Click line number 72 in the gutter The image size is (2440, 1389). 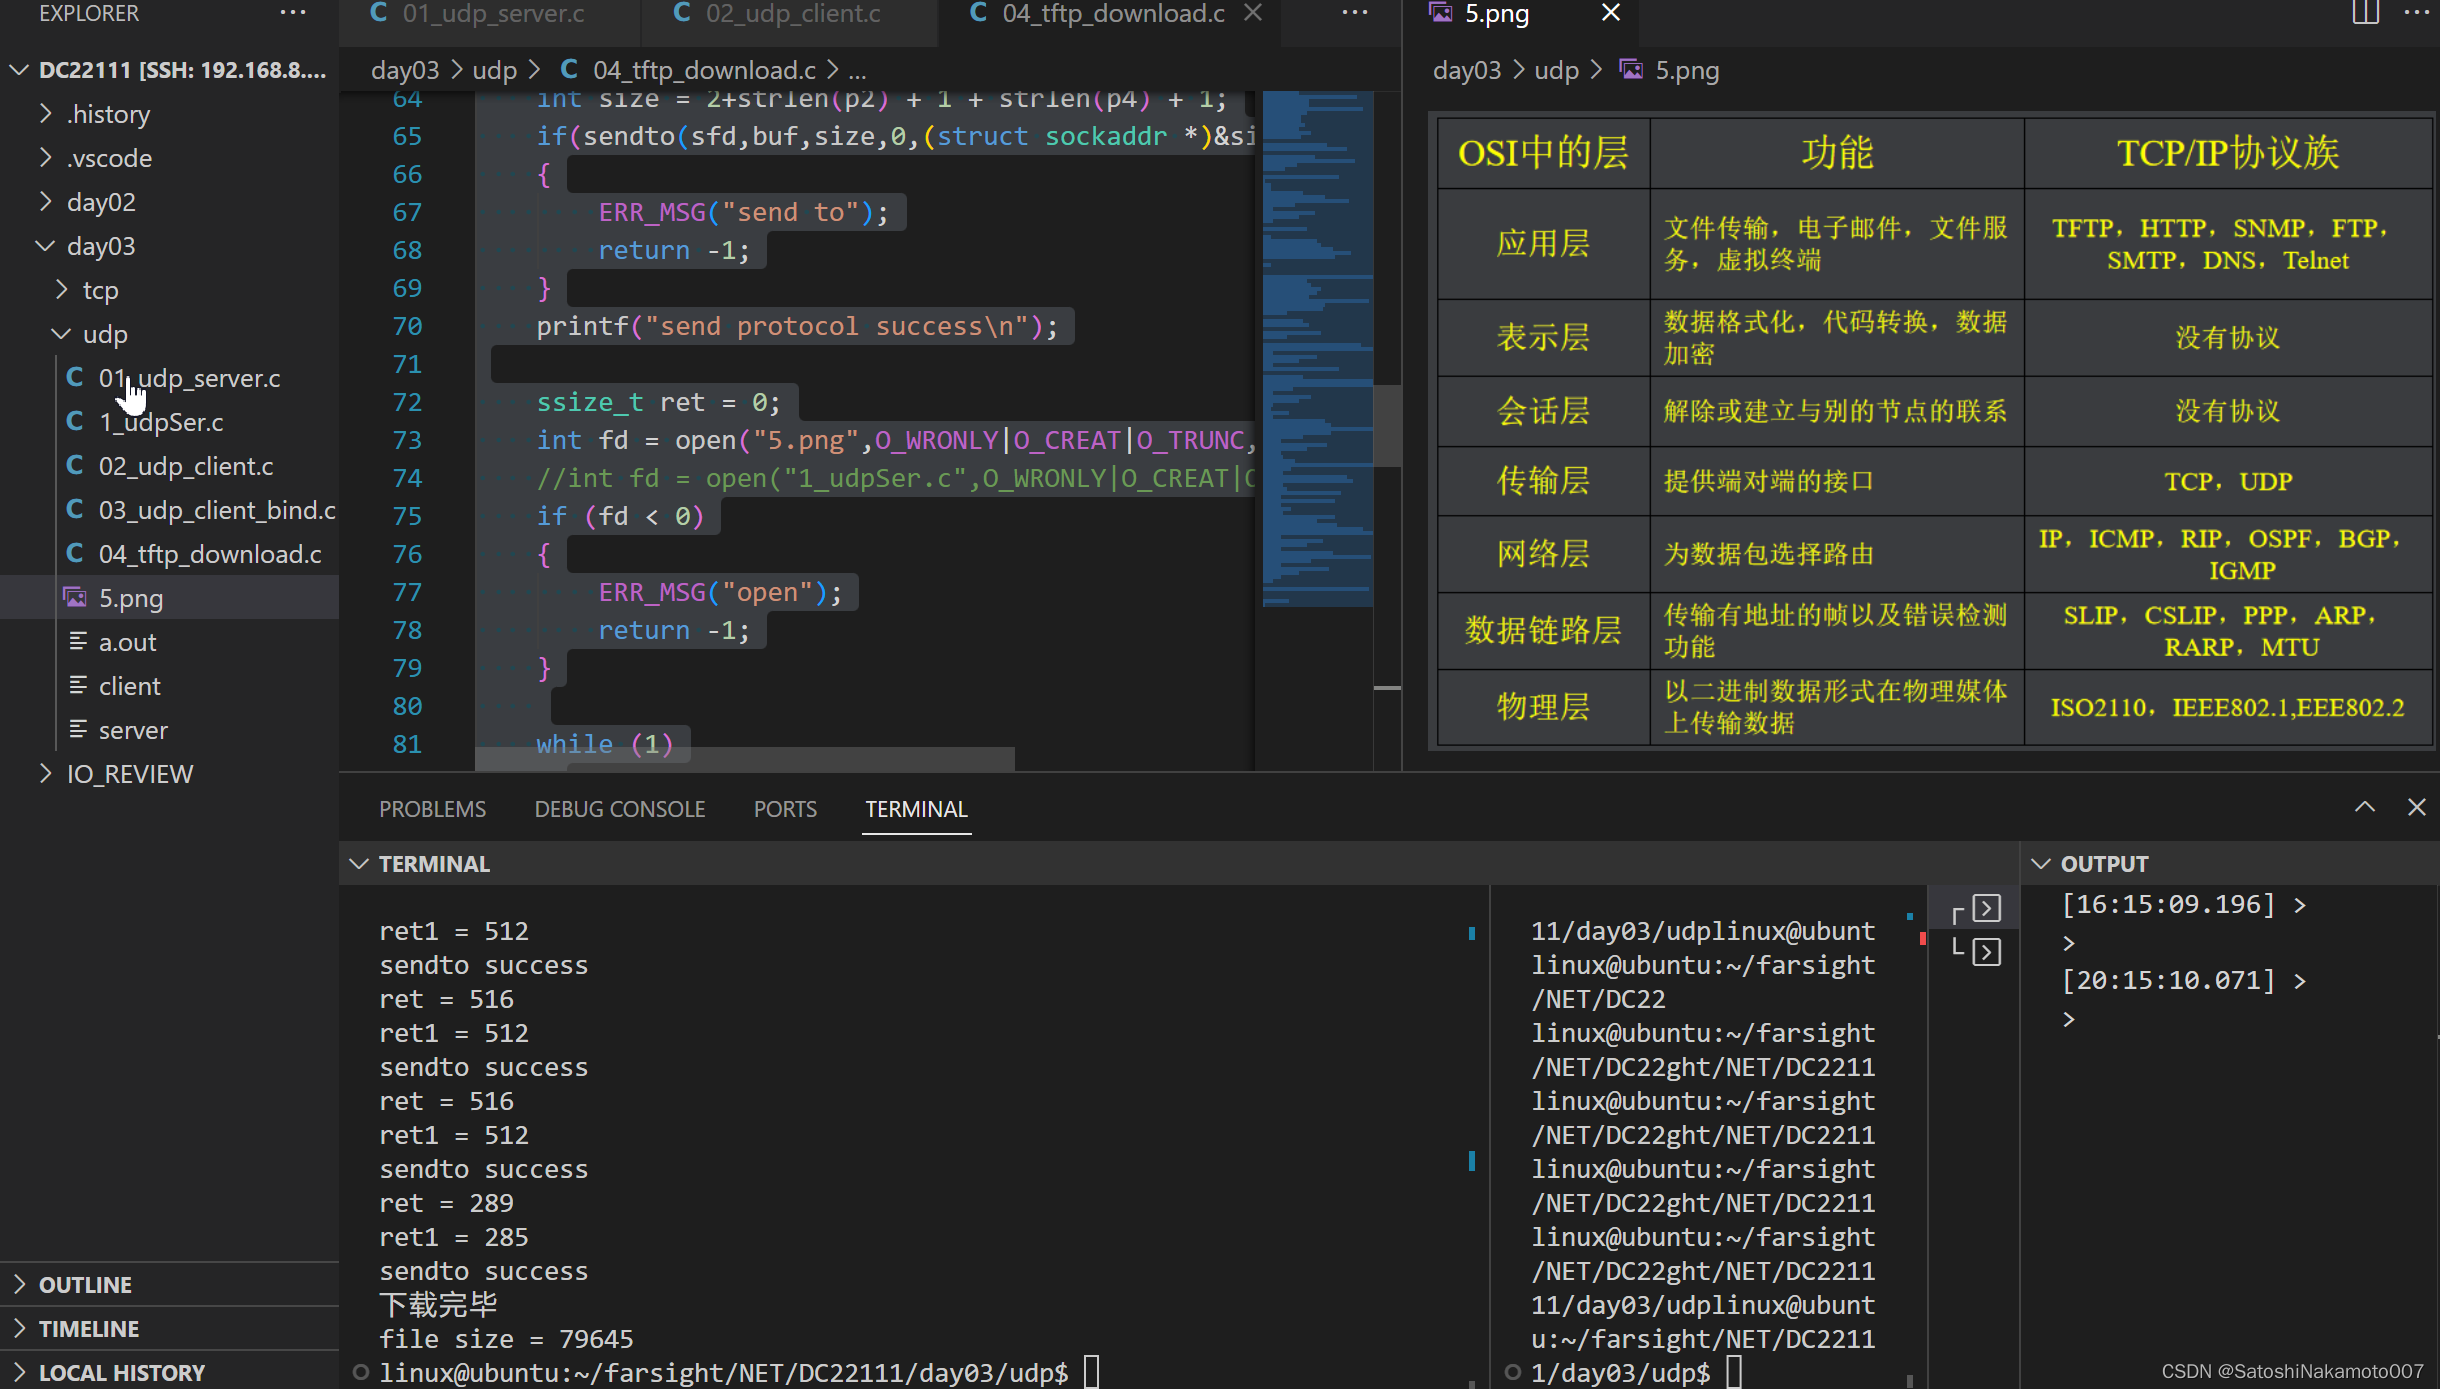tap(407, 402)
